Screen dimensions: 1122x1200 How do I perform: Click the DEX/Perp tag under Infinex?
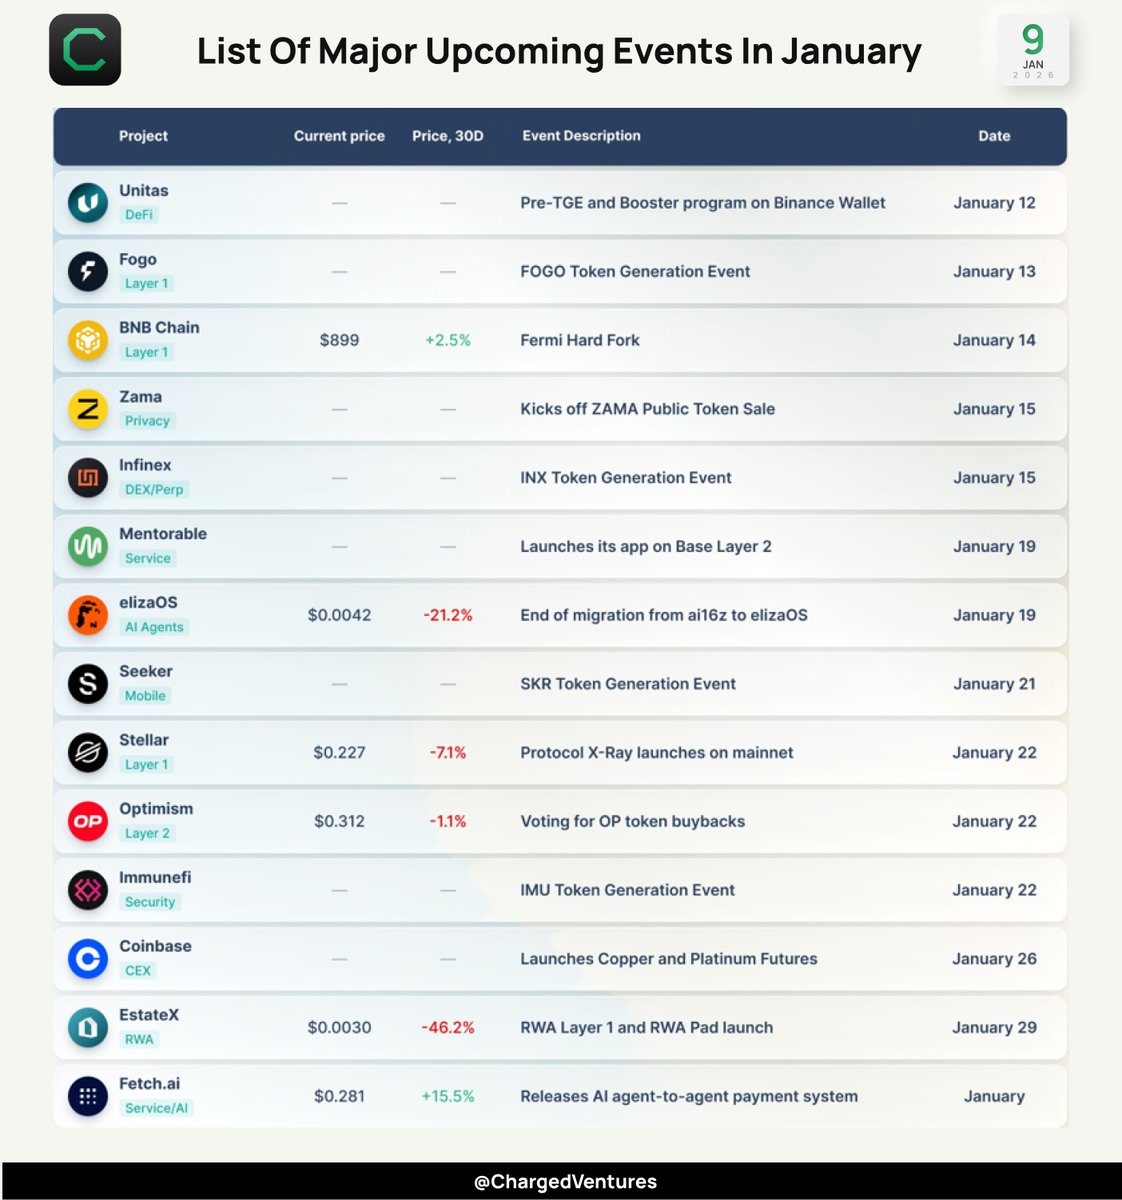[x=154, y=490]
